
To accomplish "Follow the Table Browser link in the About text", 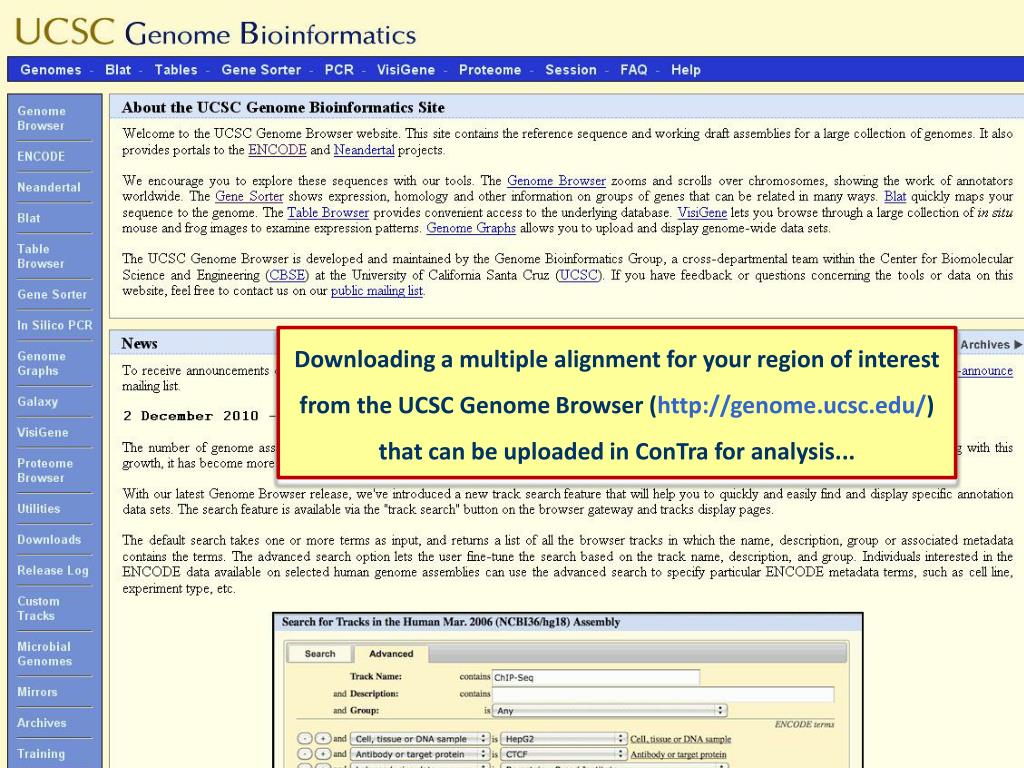I will click(x=328, y=213).
